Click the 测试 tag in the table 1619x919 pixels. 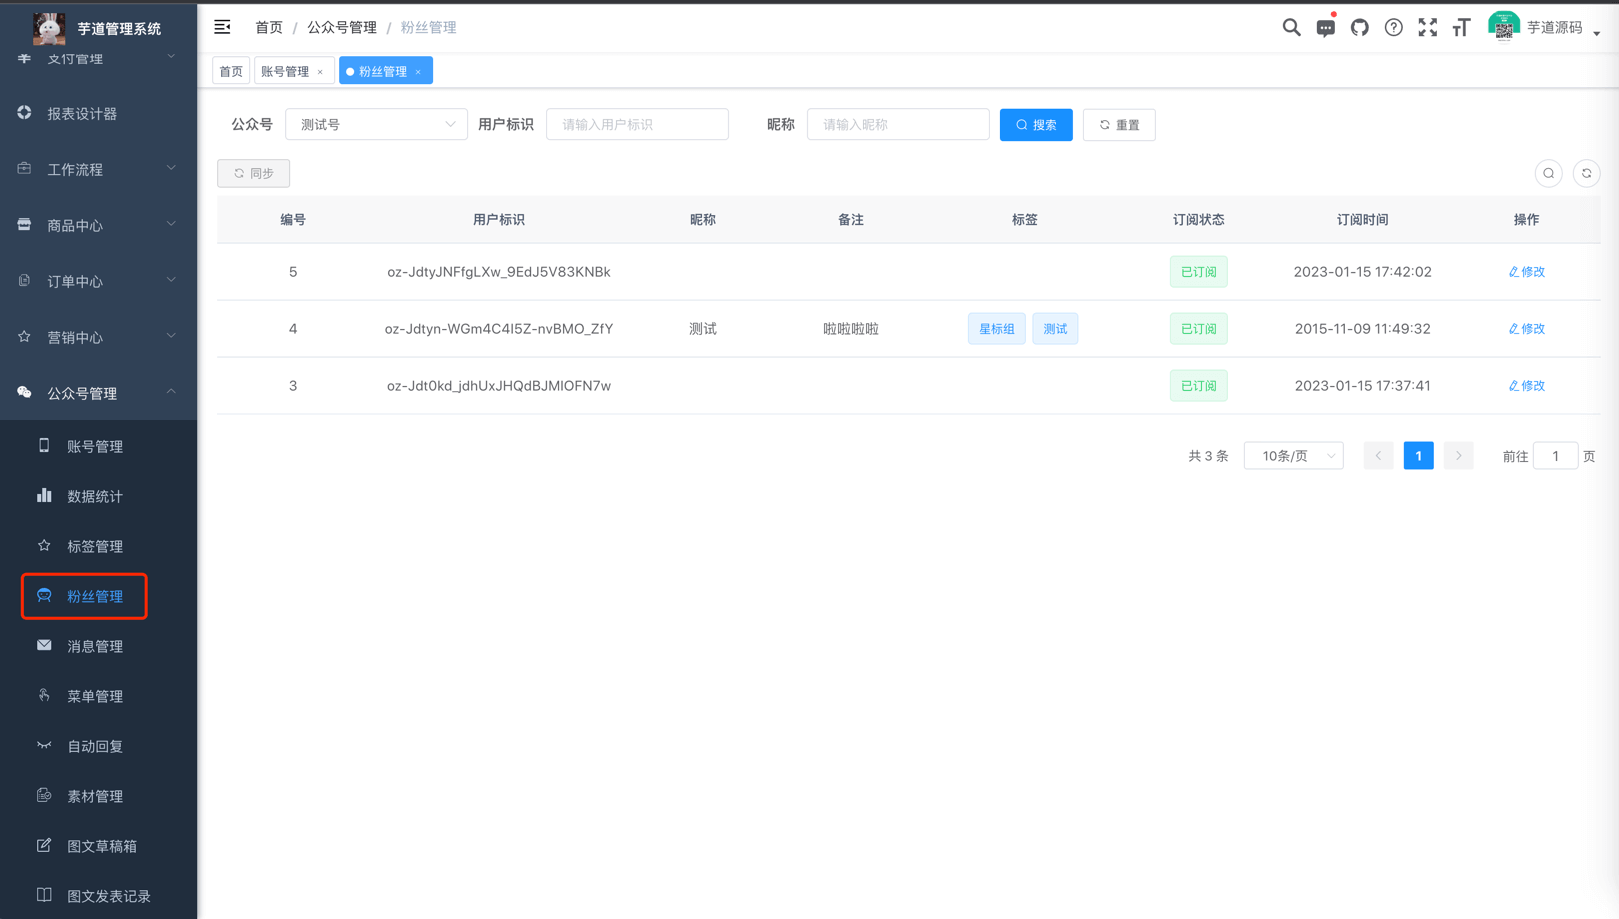pyautogui.click(x=1055, y=328)
